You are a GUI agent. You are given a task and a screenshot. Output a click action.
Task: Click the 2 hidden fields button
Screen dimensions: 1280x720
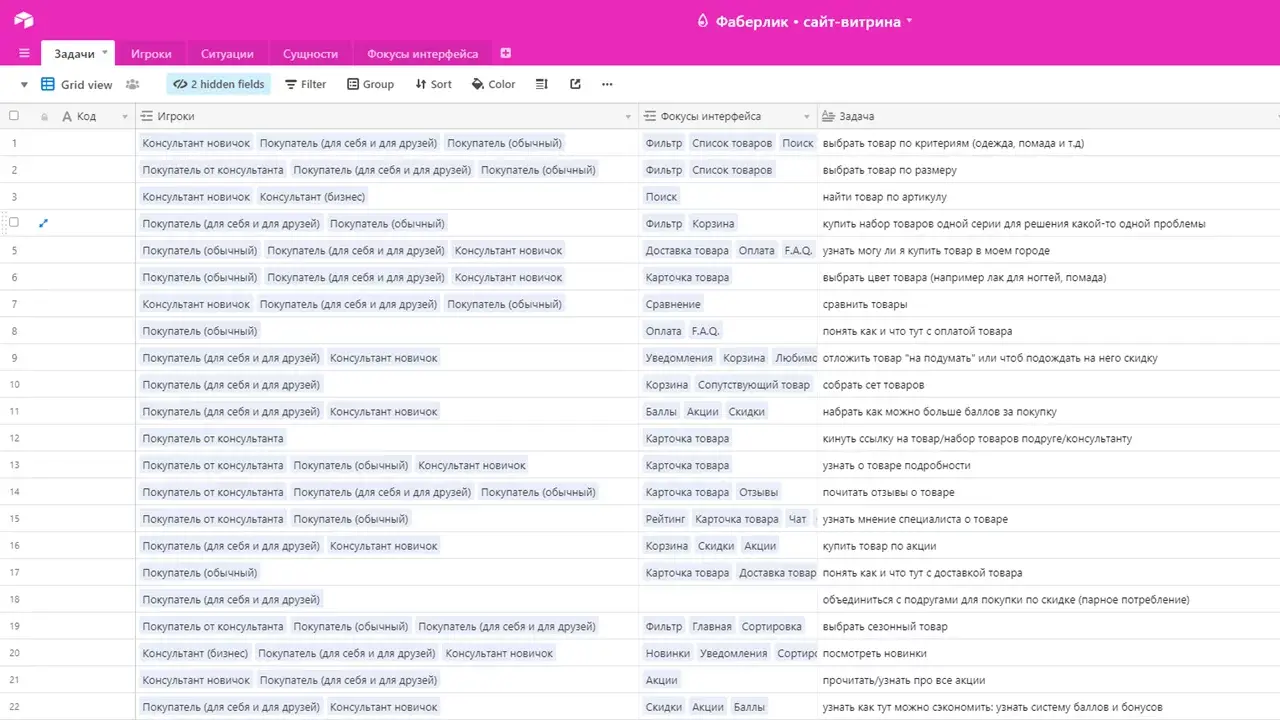(x=219, y=84)
